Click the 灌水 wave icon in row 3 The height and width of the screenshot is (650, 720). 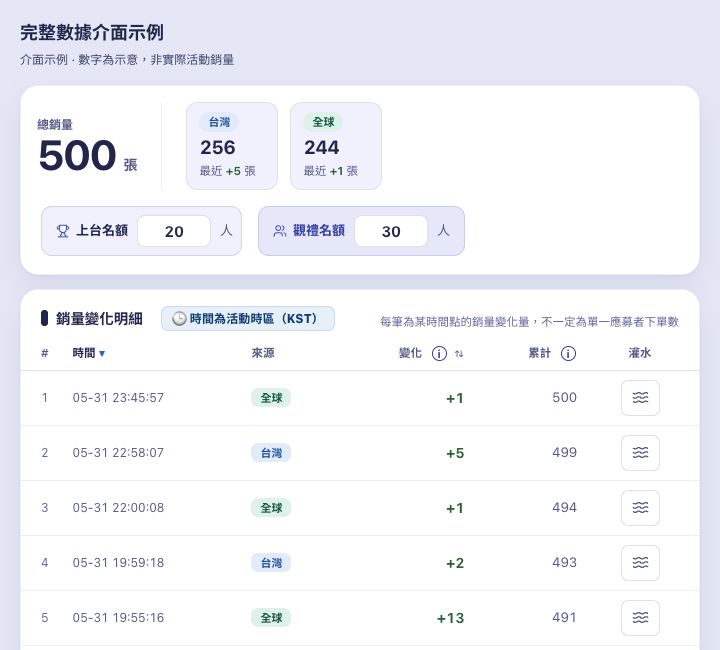click(640, 508)
